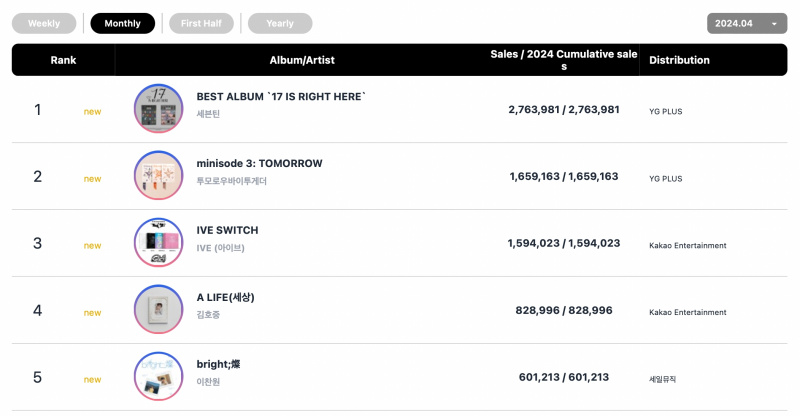Open BEST ALBUM 17 IS RIGHT HERE title link
Screen dimensions: 800x416
(281, 96)
